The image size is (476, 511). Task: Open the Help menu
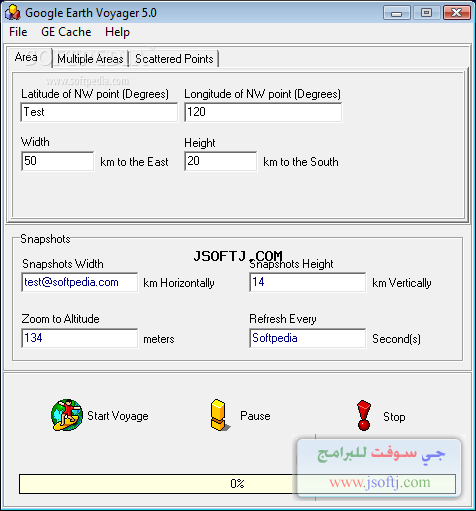click(x=117, y=32)
